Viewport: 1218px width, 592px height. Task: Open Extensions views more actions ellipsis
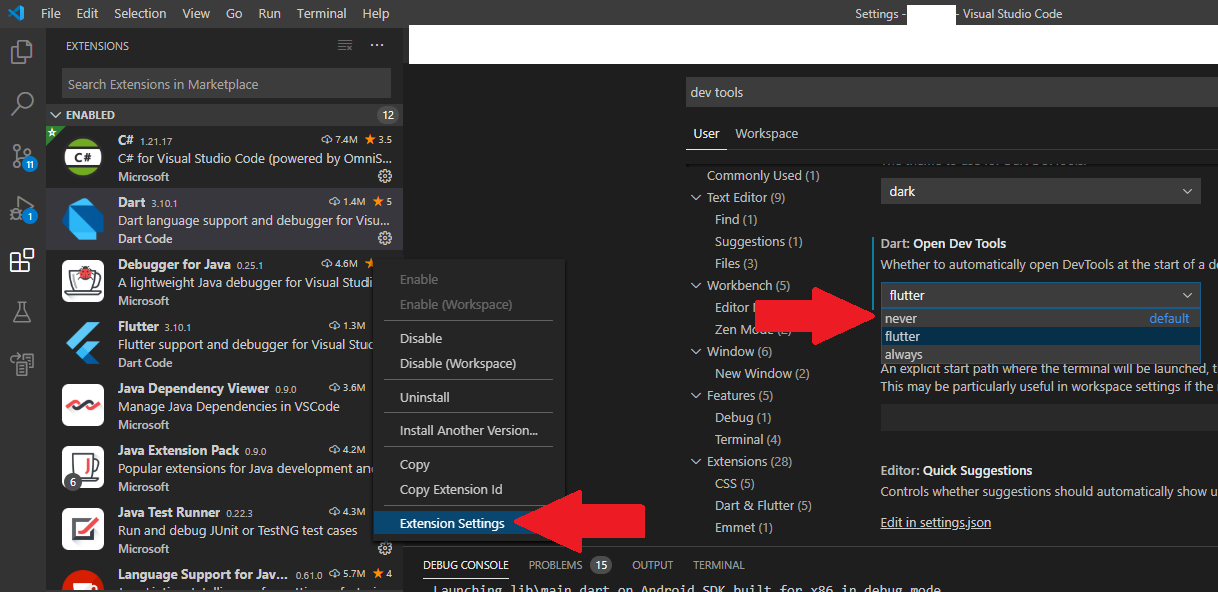(377, 46)
